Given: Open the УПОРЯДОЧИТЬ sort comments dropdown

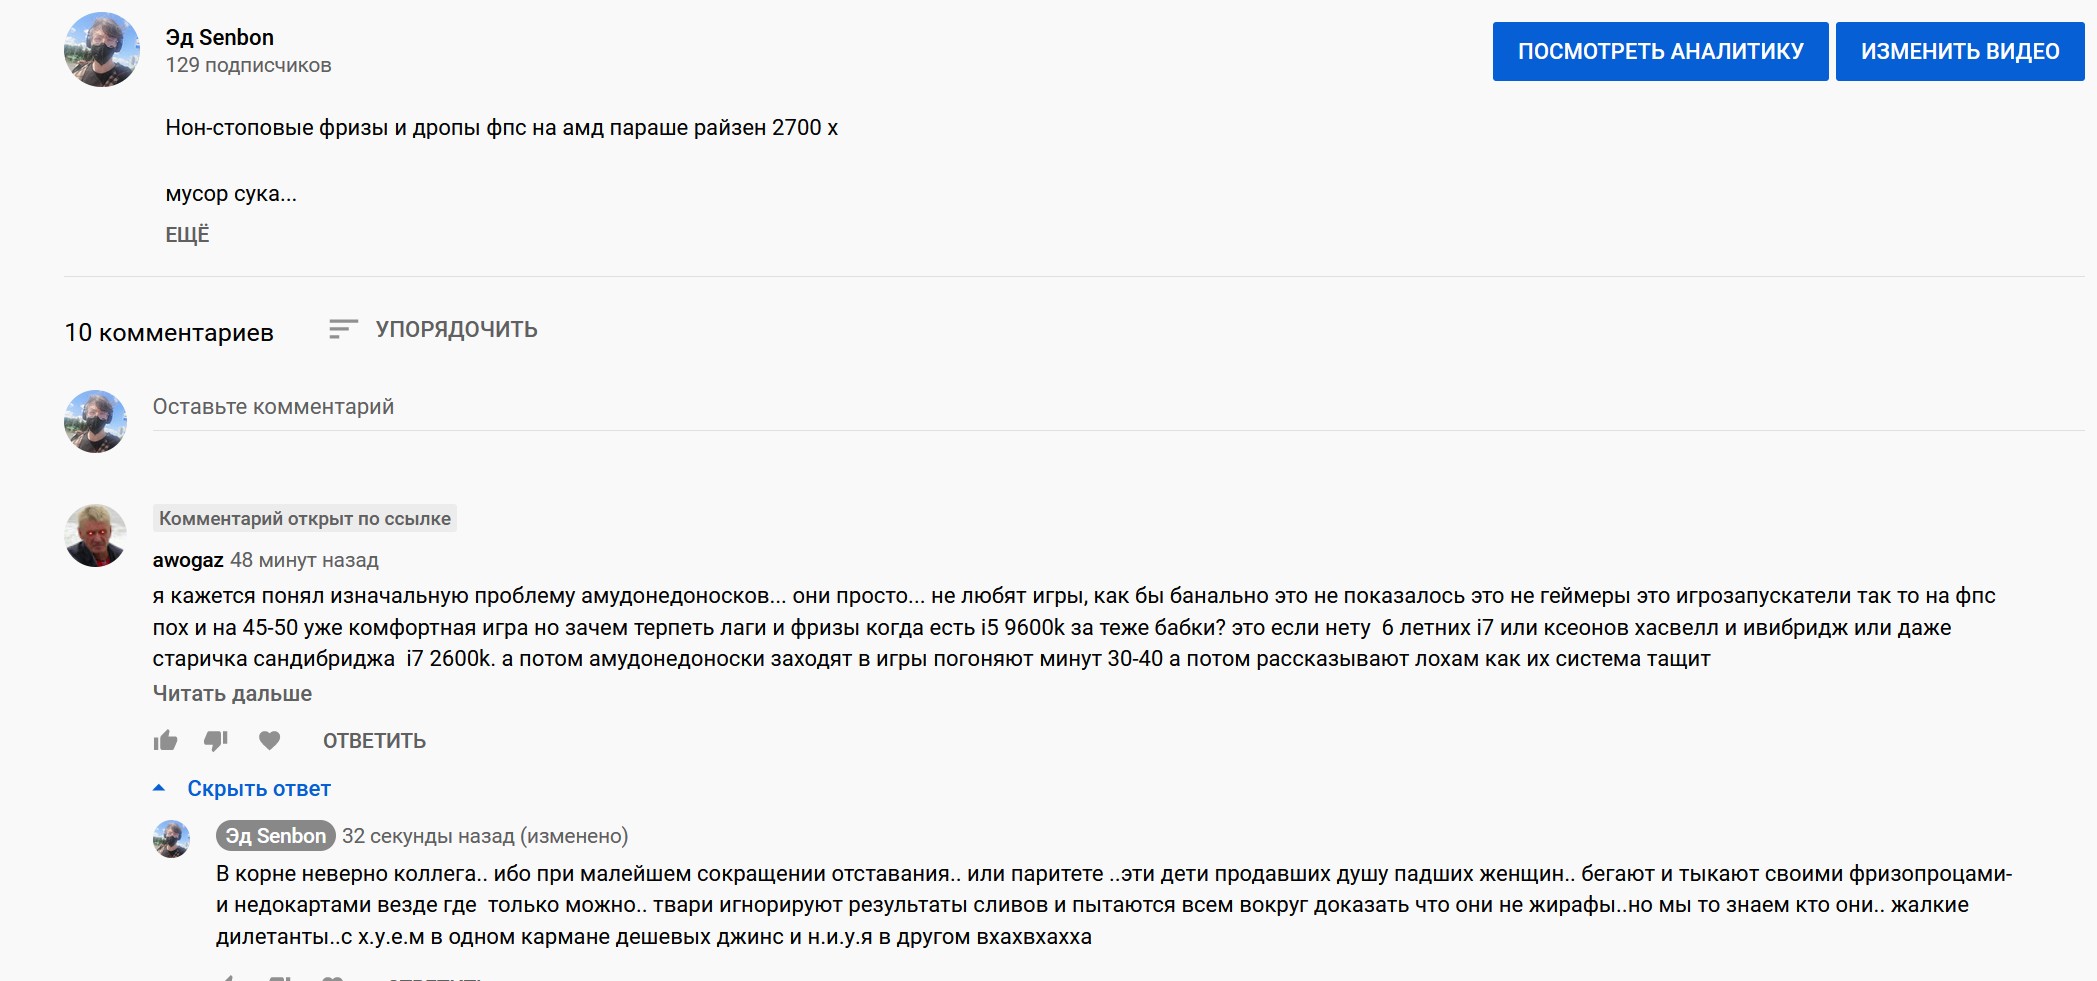Looking at the screenshot, I should pyautogui.click(x=433, y=330).
